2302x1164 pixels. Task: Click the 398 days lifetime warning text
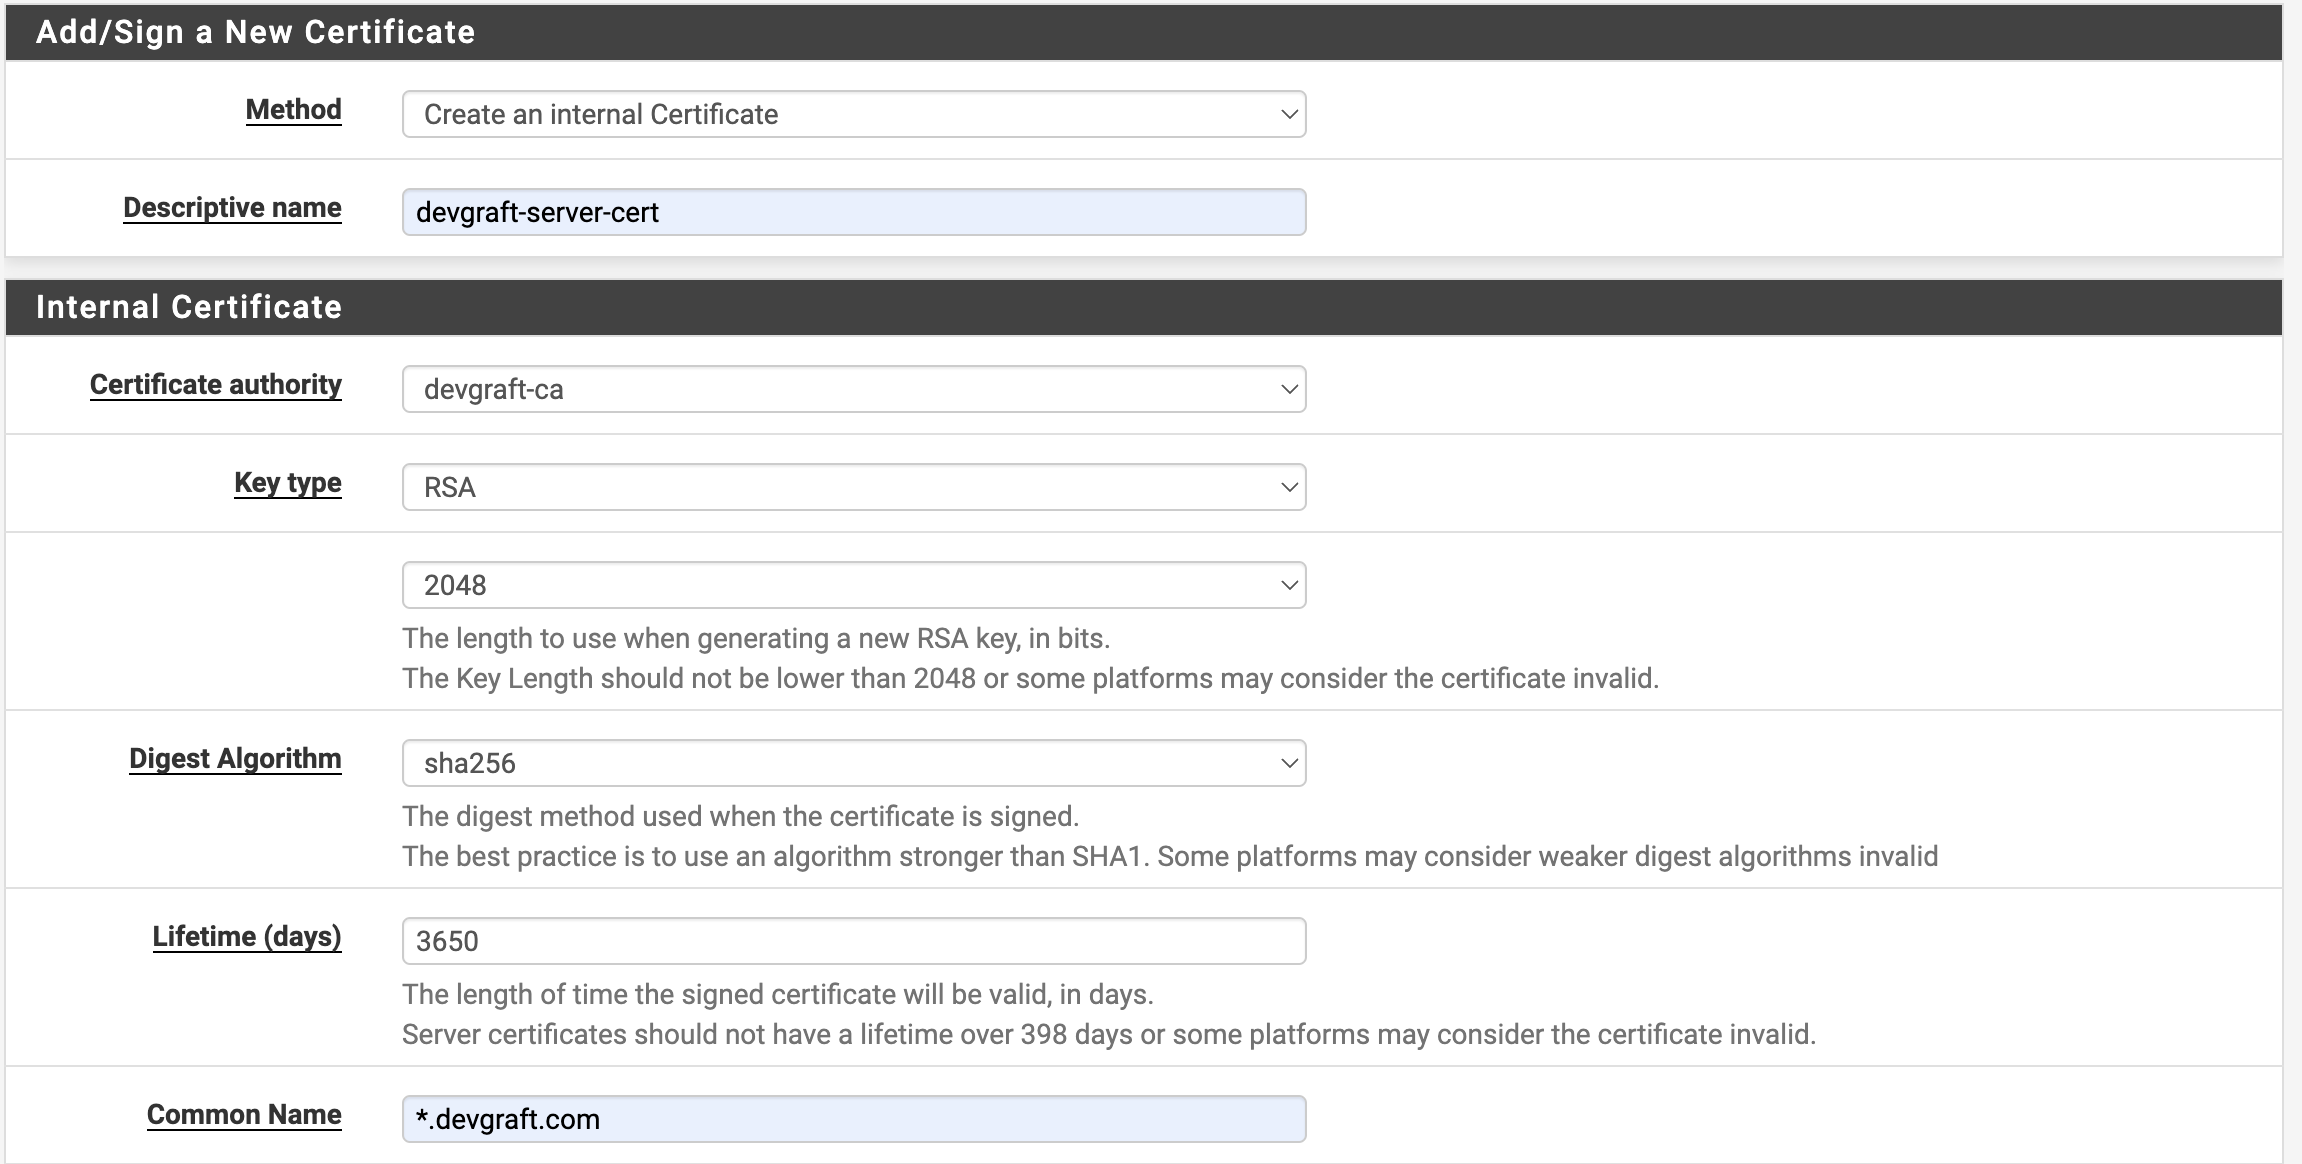1108,1035
